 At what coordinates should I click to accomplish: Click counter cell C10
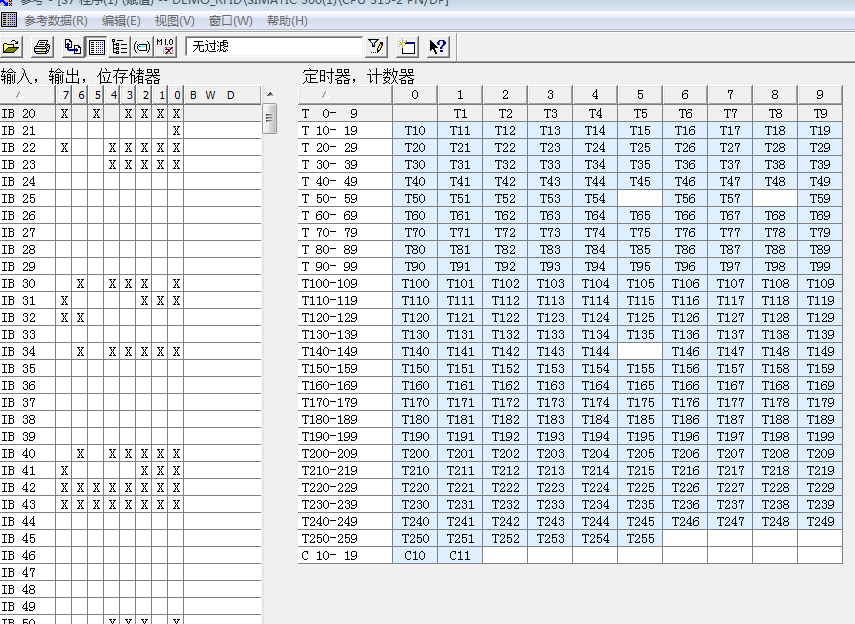(415, 556)
